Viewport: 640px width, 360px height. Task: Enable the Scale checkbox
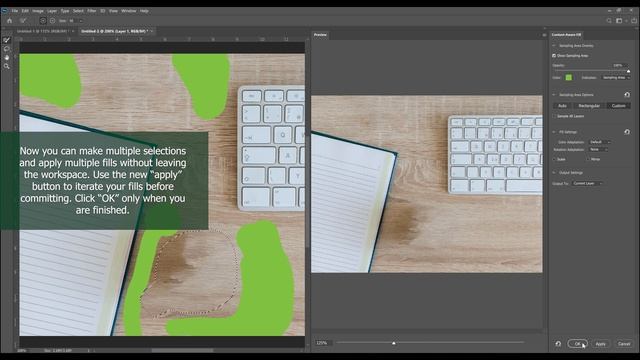click(x=554, y=159)
